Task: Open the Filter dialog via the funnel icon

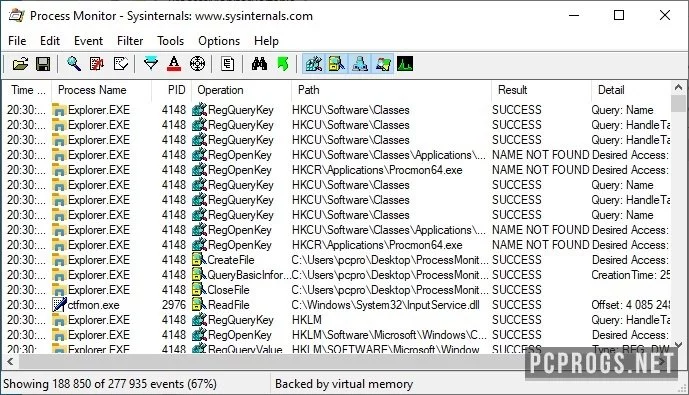Action: [x=151, y=64]
